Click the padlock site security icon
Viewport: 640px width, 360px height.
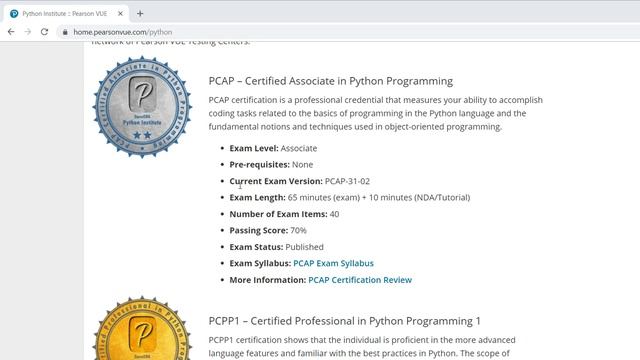(x=65, y=32)
